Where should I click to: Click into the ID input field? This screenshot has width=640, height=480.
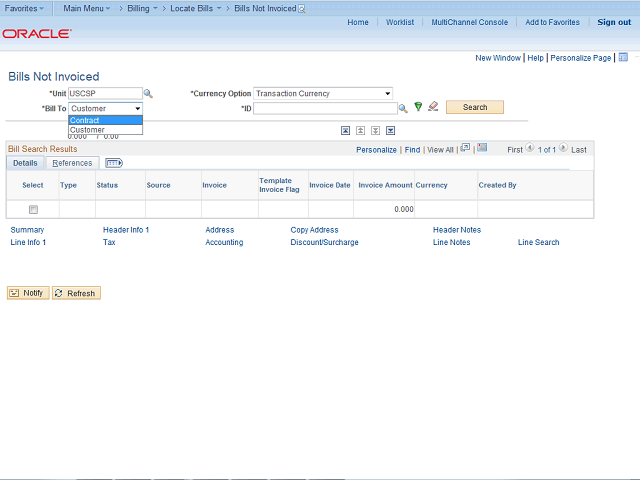click(325, 108)
